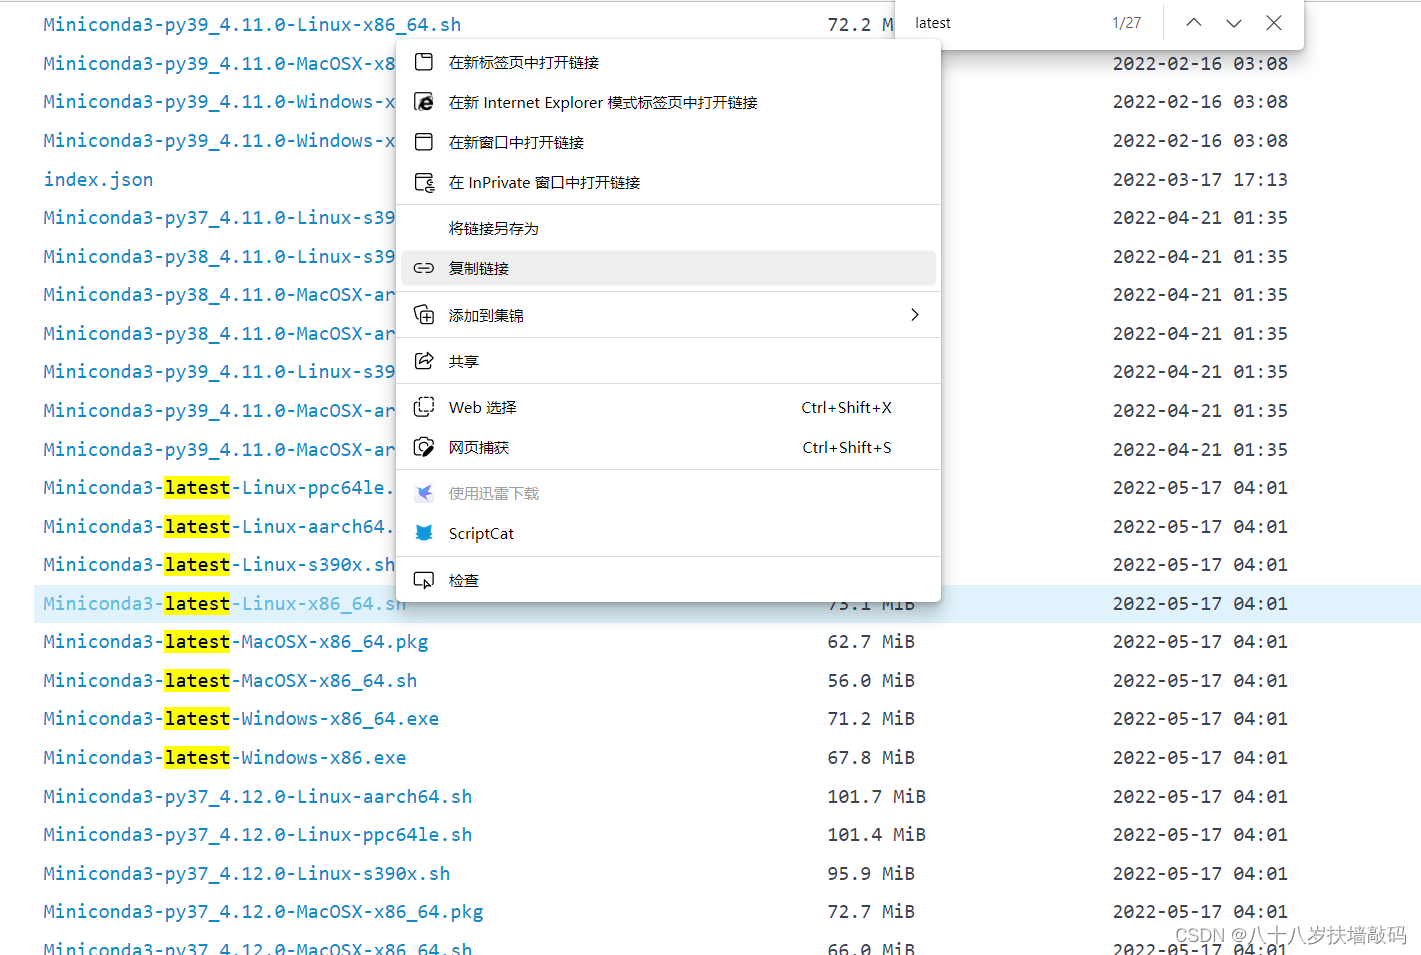
Task: Click the share icon in context menu
Action: coord(424,361)
